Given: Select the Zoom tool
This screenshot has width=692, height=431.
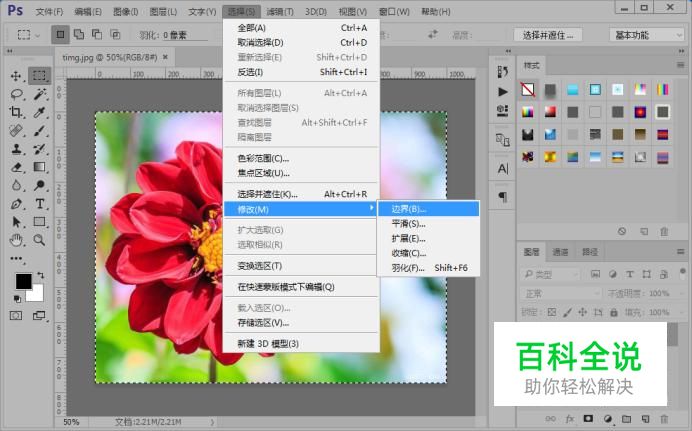Looking at the screenshot, I should click(40, 240).
